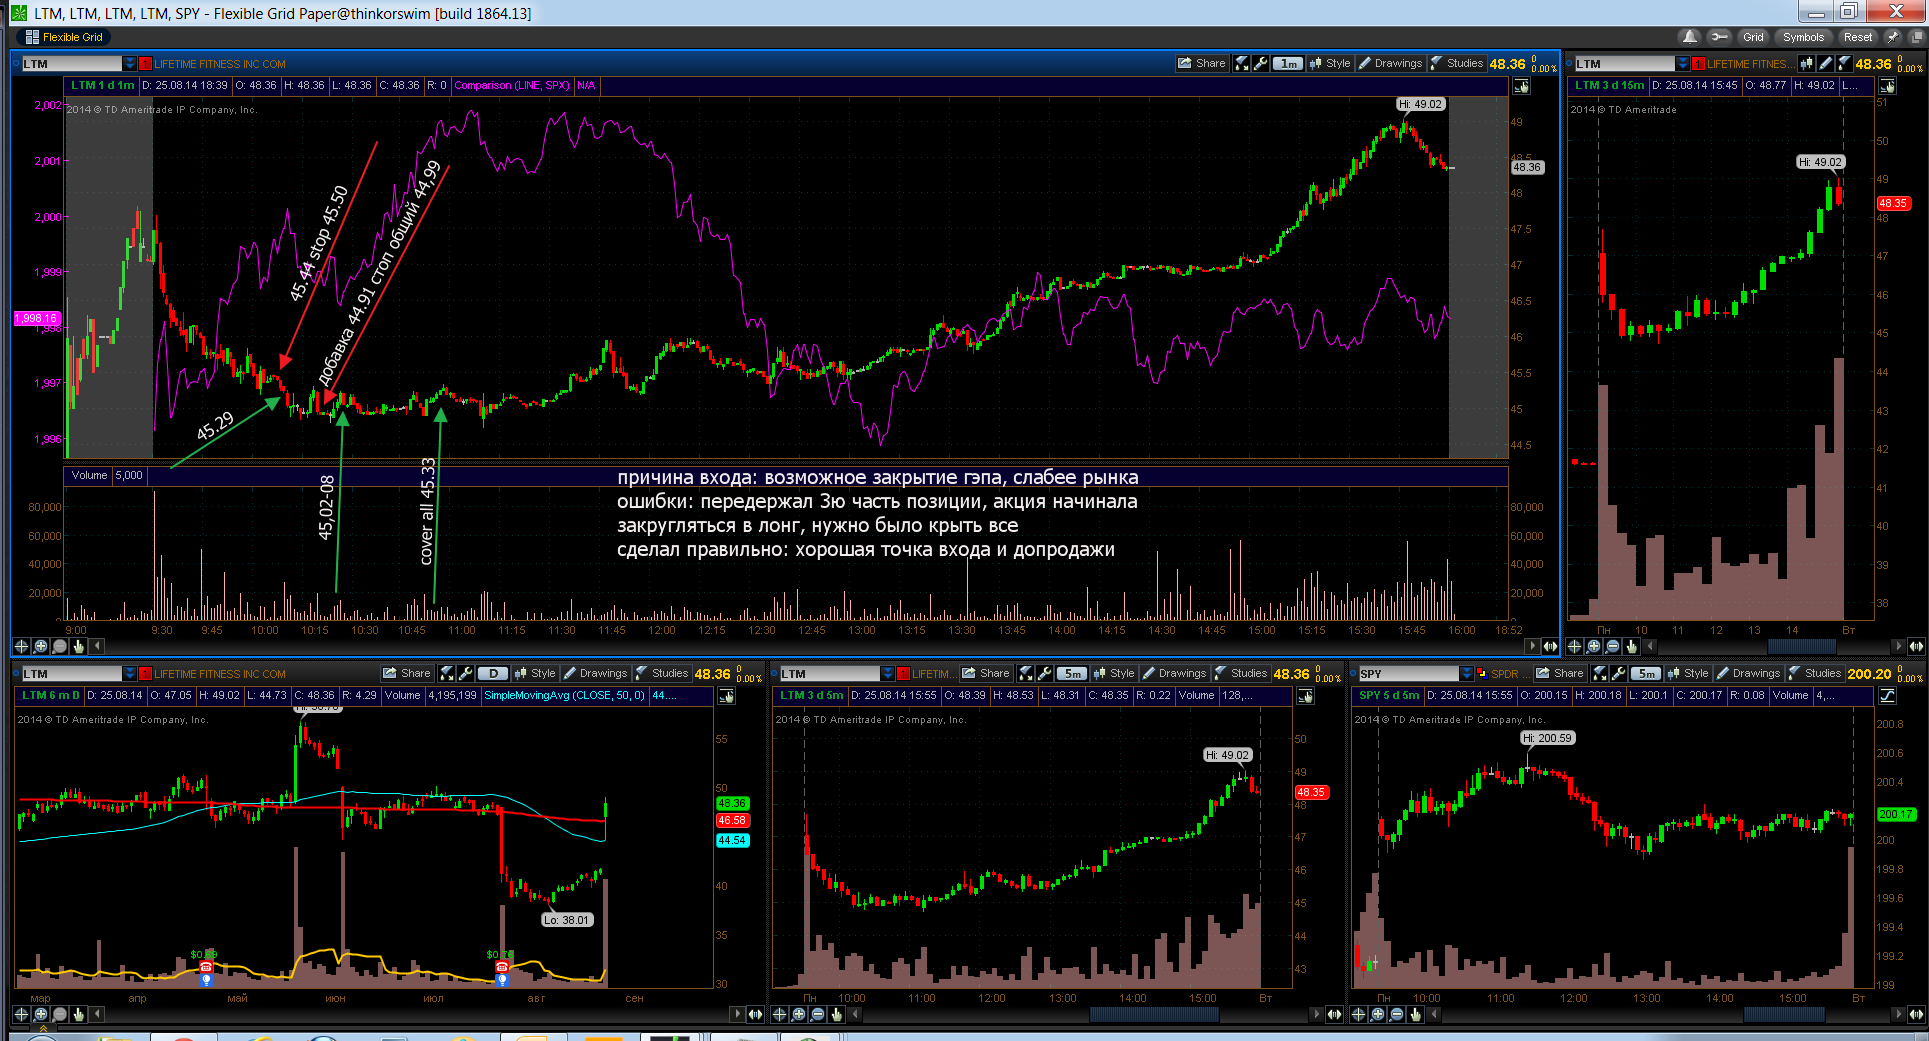Screen dimensions: 1929x1041
Task: Select crosshair tool below main 1m chart
Action: [x=21, y=646]
